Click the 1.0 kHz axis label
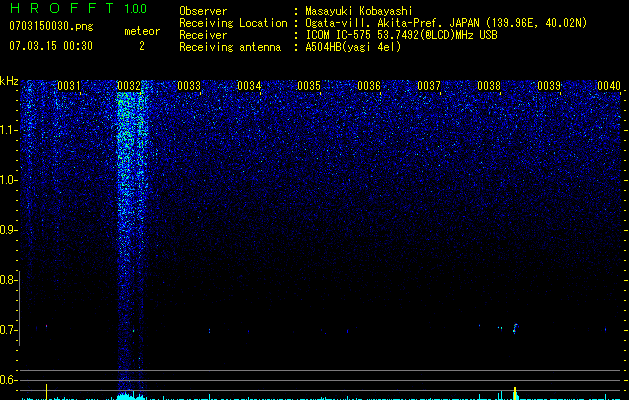This screenshot has height=400, width=629. pyautogui.click(x=8, y=180)
